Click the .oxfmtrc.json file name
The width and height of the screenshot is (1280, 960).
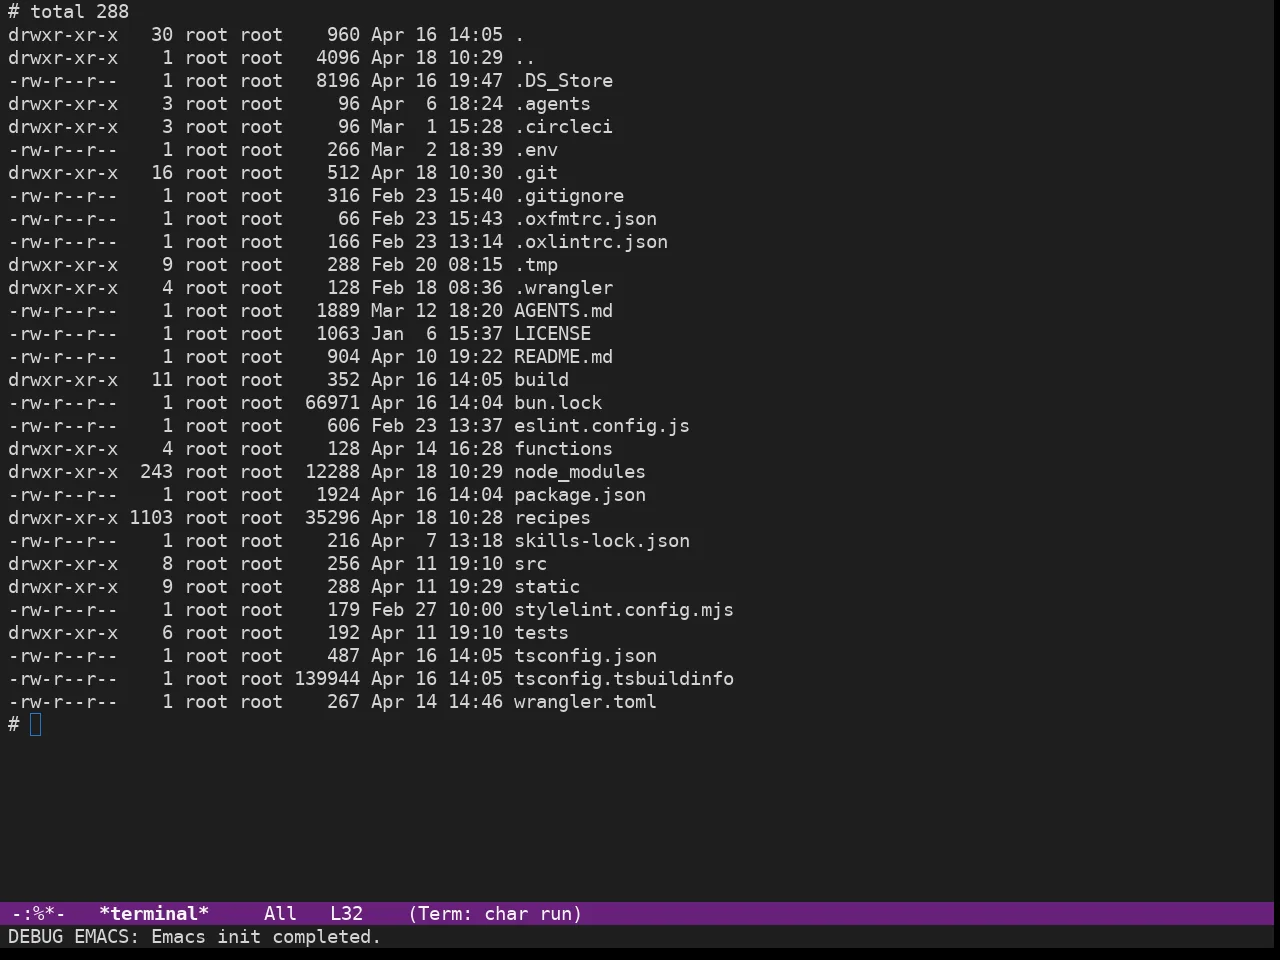[585, 219]
